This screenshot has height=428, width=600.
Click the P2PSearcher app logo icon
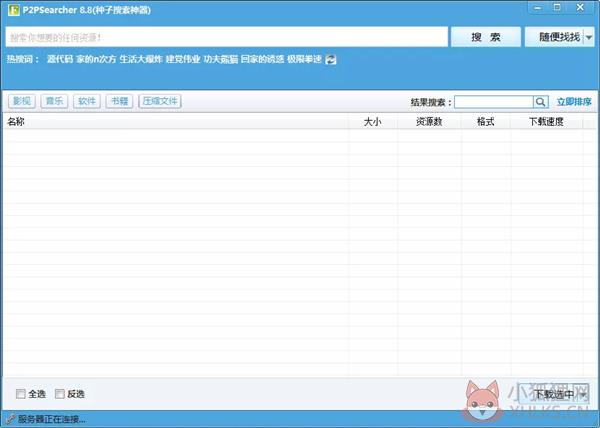pyautogui.click(x=13, y=10)
